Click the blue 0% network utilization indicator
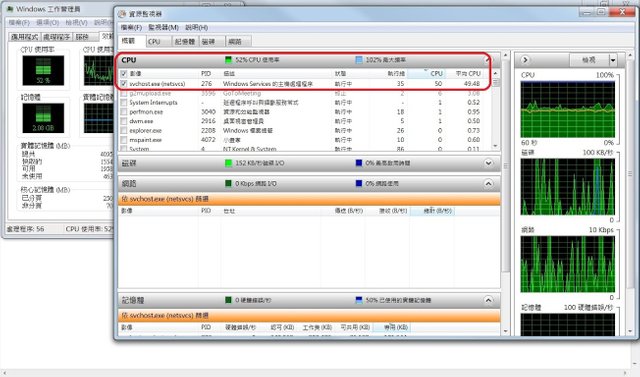The image size is (640, 377). click(x=359, y=184)
